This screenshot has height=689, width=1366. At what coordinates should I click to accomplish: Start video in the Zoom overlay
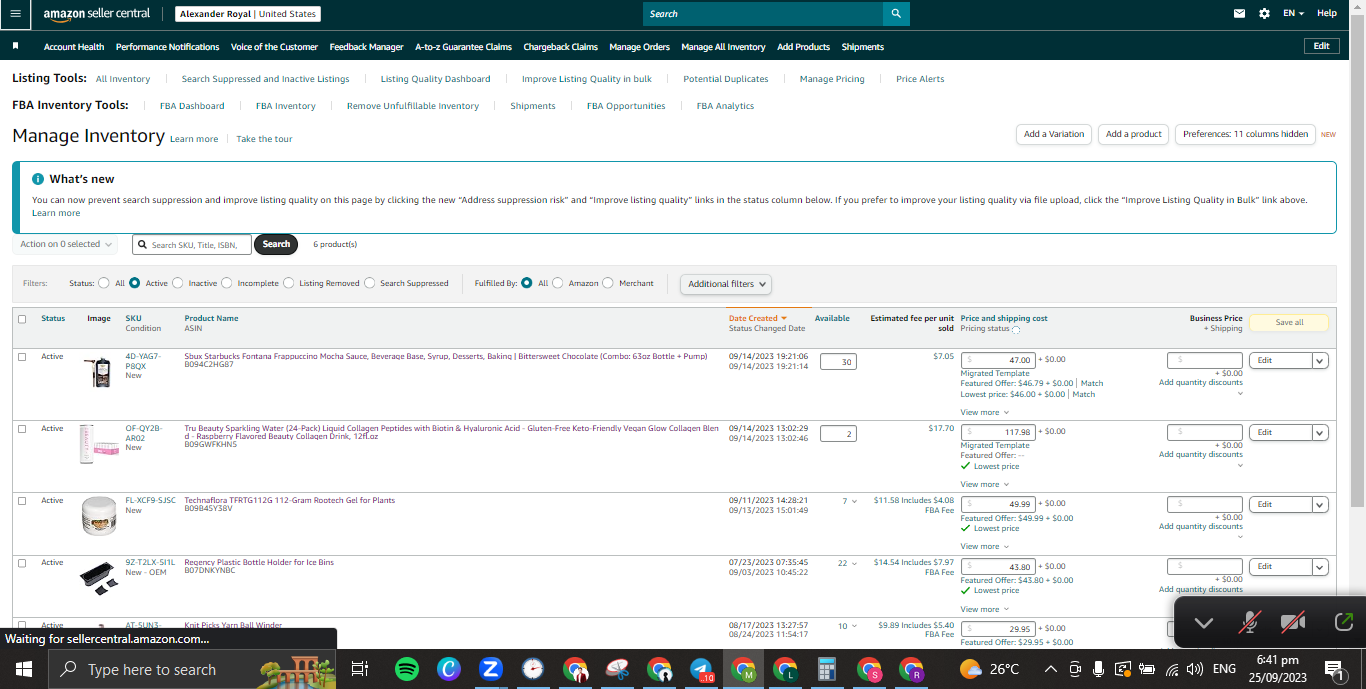1293,623
